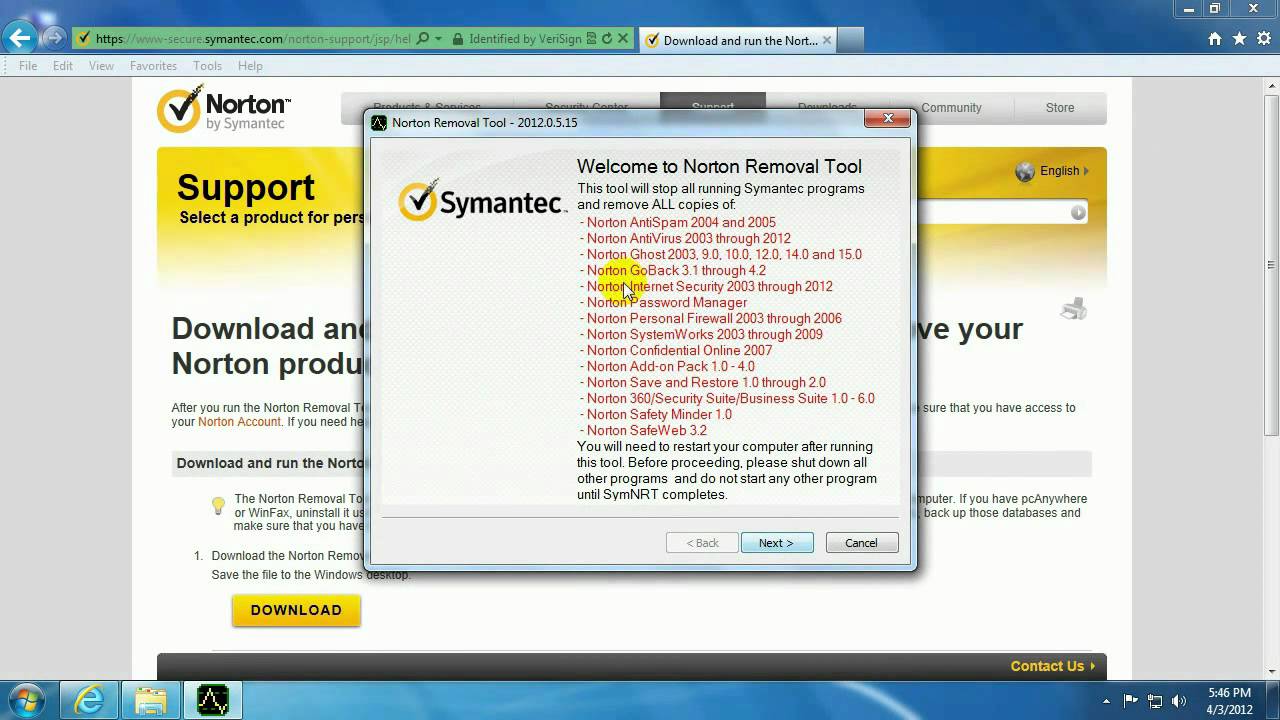Click 'Welcome to Norton Removal Tool' heading
This screenshot has height=720, width=1280.
click(719, 167)
